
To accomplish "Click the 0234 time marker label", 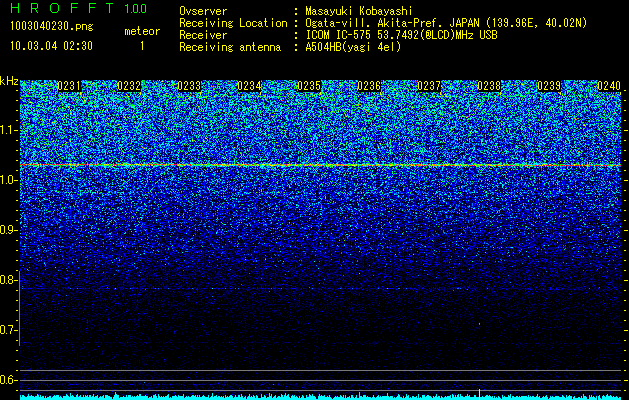I will tap(249, 86).
